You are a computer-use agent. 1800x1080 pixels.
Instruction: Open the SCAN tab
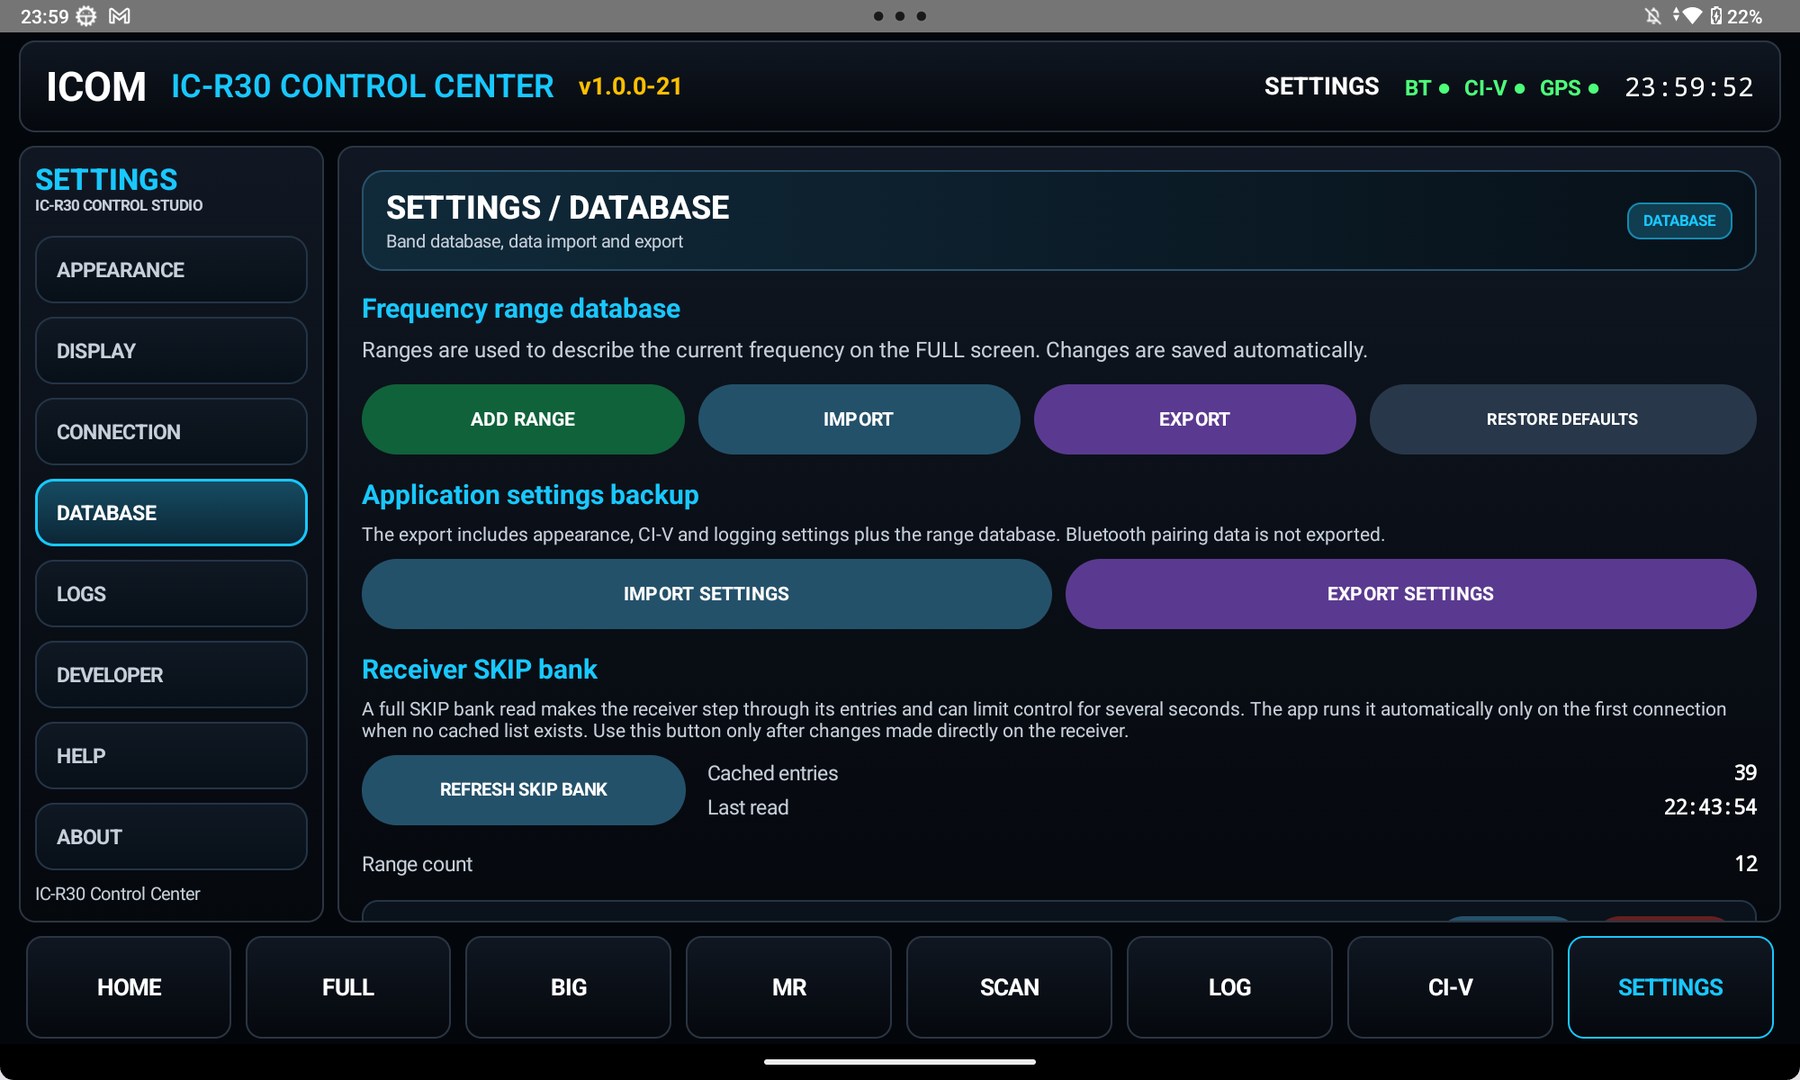pyautogui.click(x=1009, y=987)
